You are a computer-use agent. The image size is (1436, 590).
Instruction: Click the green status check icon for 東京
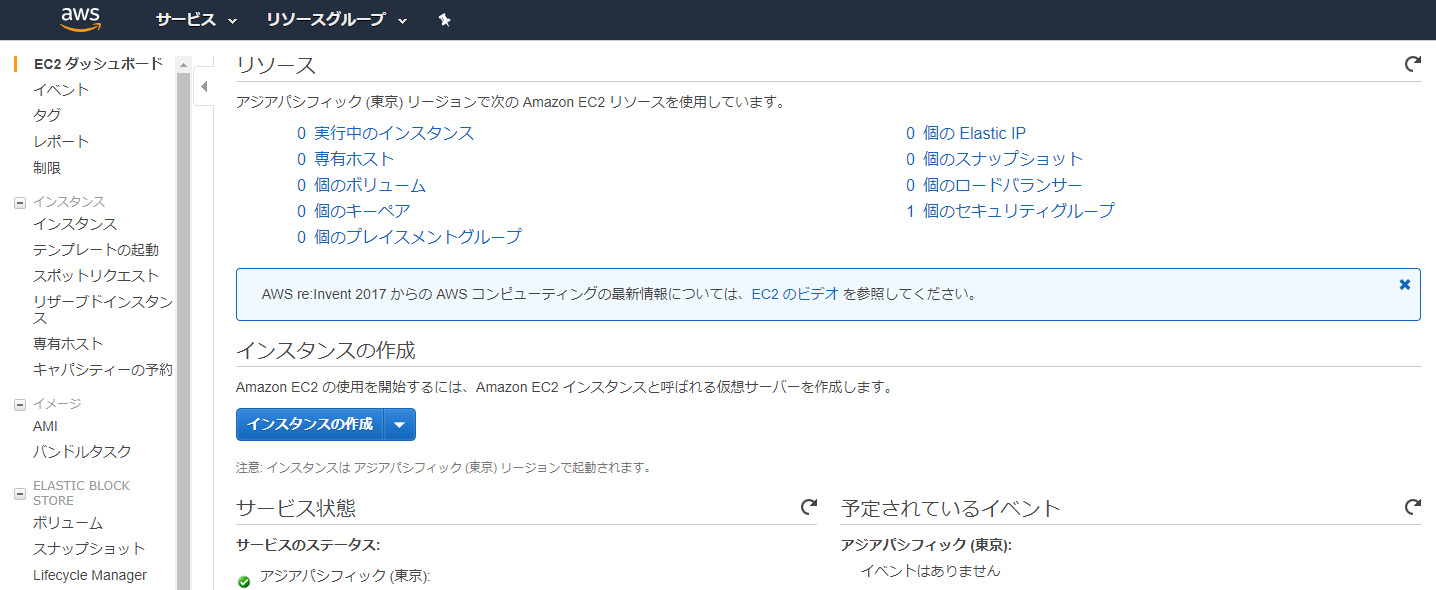(244, 581)
